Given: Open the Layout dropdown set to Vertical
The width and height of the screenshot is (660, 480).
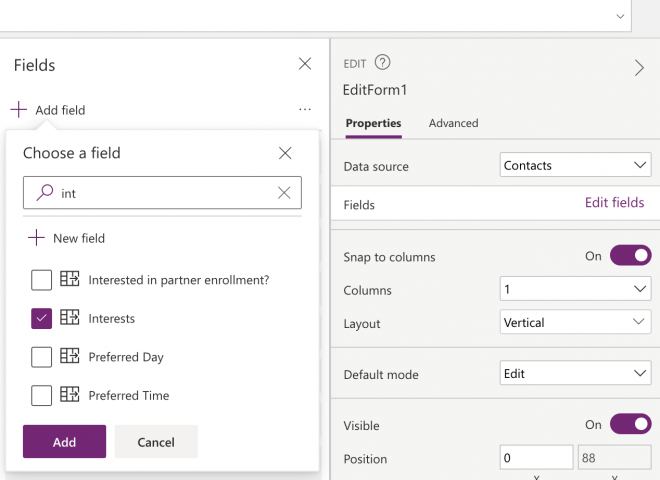Looking at the screenshot, I should [575, 323].
